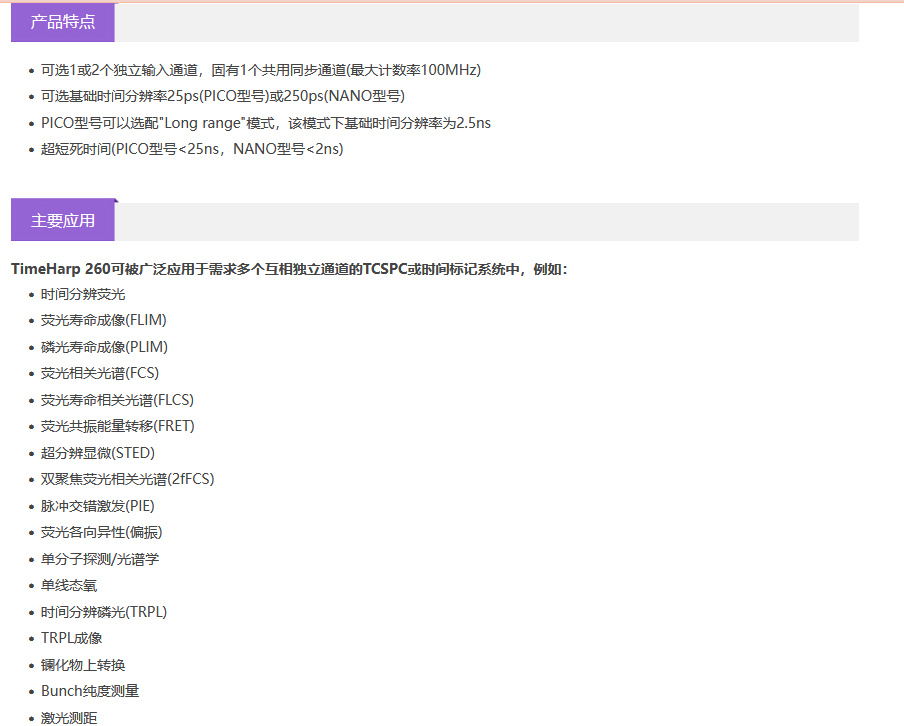Select the line mentioning 基础时间分辨率25ps
Screen dimensions: 904x726
(x=222, y=96)
